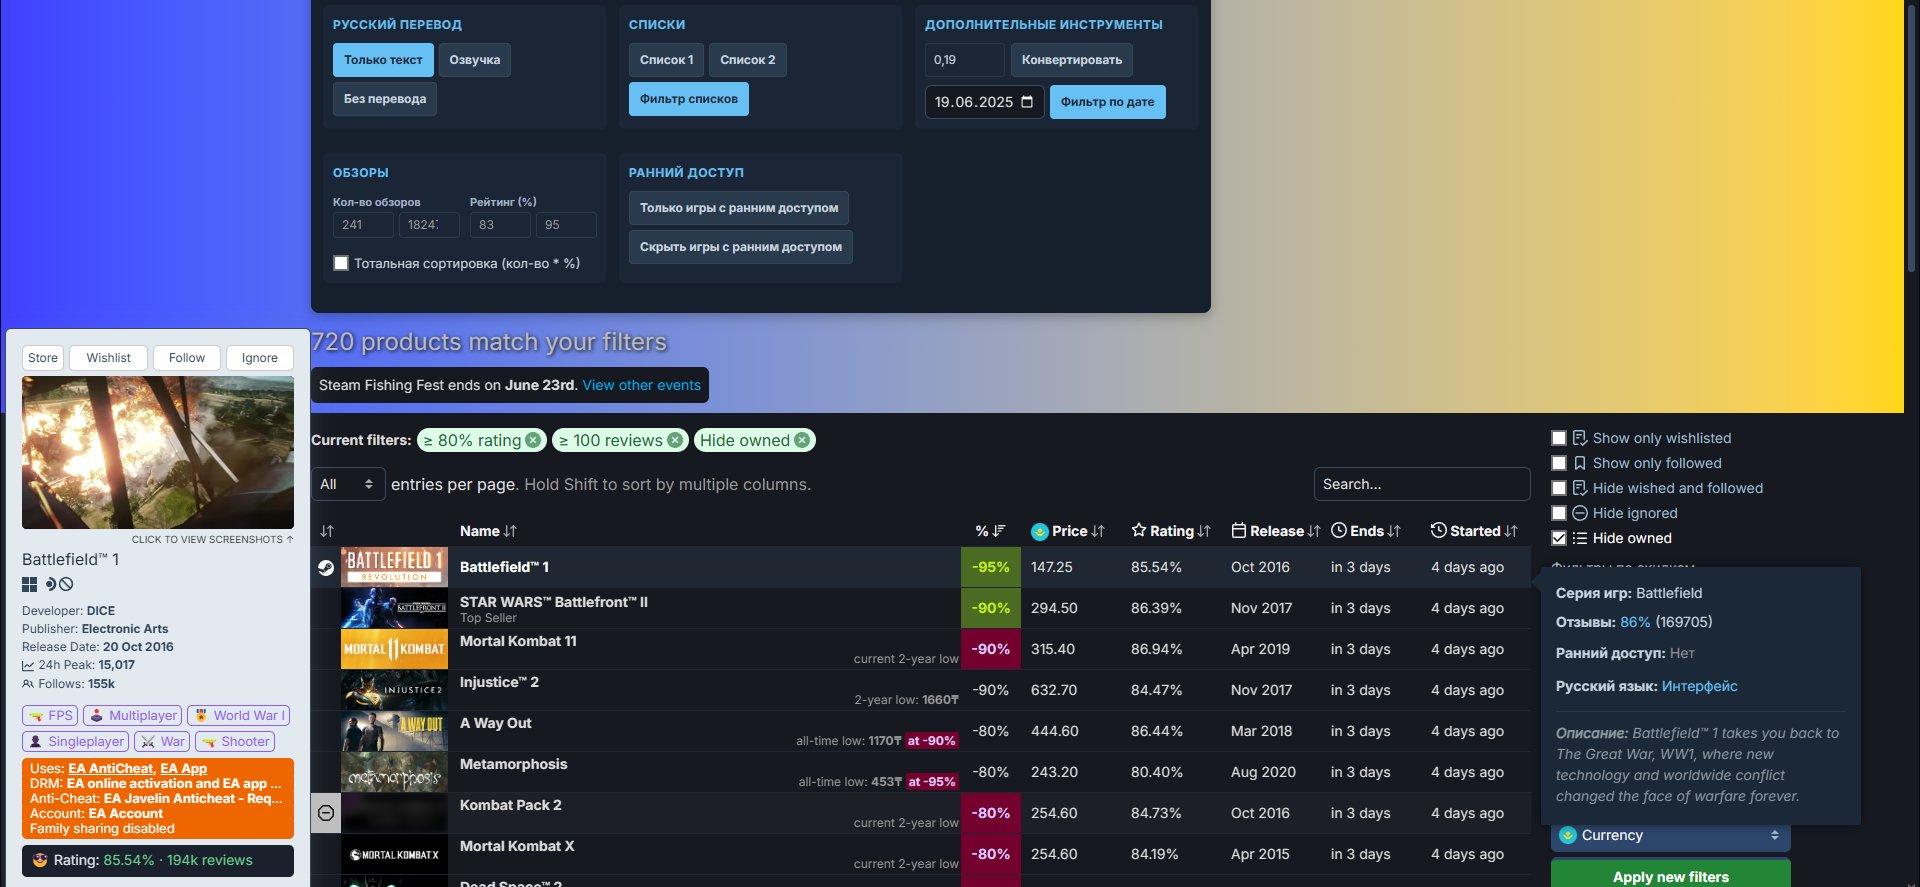Viewport: 1920px width, 887px height.
Task: Click 'Фильтр списков' button
Action: (x=689, y=99)
